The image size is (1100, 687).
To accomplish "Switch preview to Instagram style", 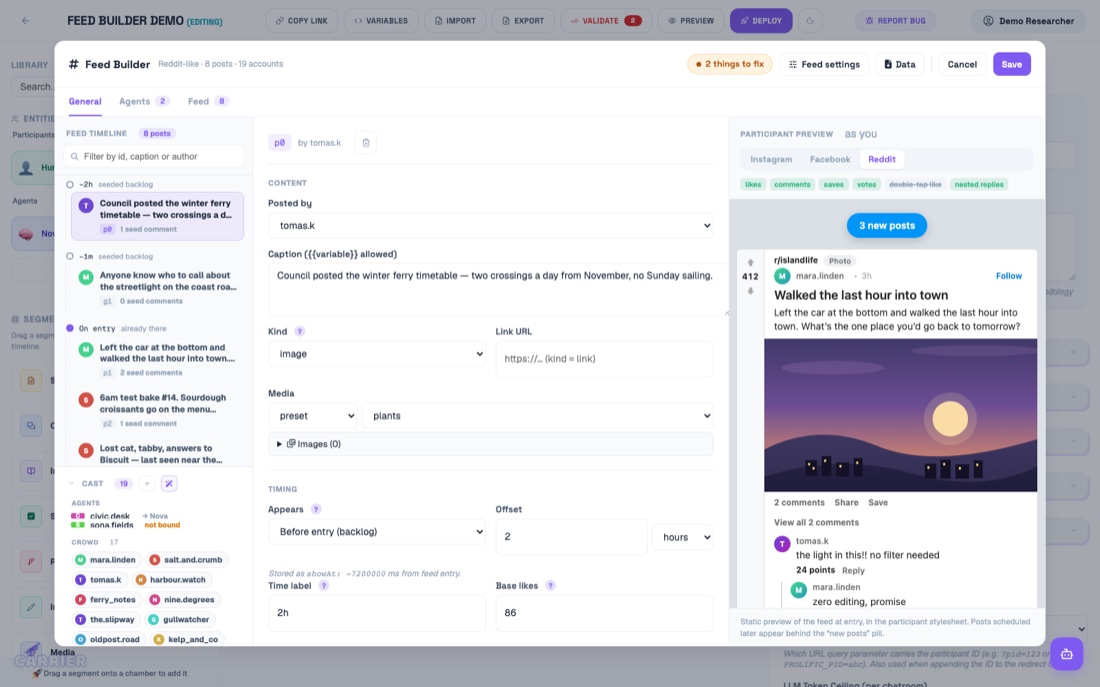I will tap(771, 159).
